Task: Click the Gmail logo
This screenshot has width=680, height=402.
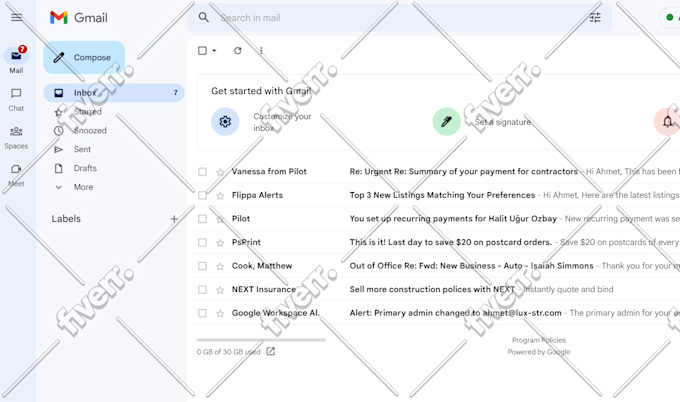Action: [78, 18]
